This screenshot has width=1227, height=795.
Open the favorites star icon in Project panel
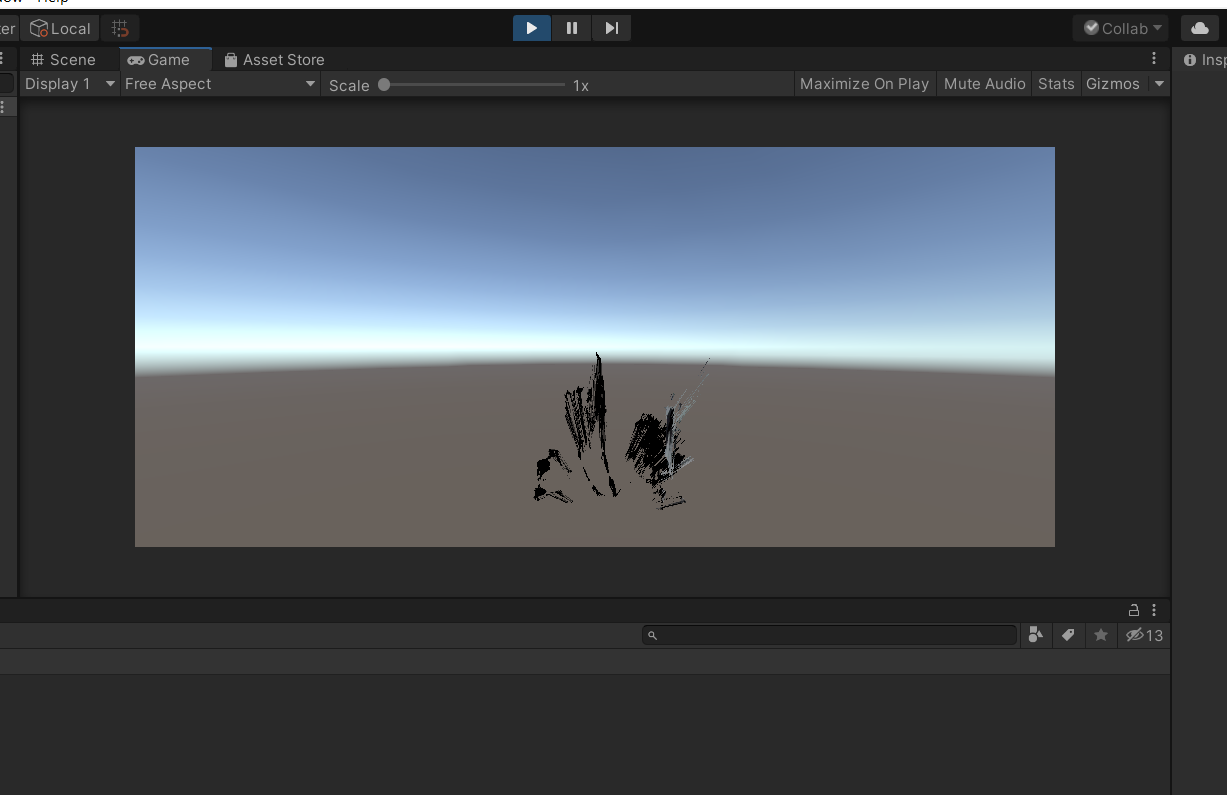point(1101,635)
